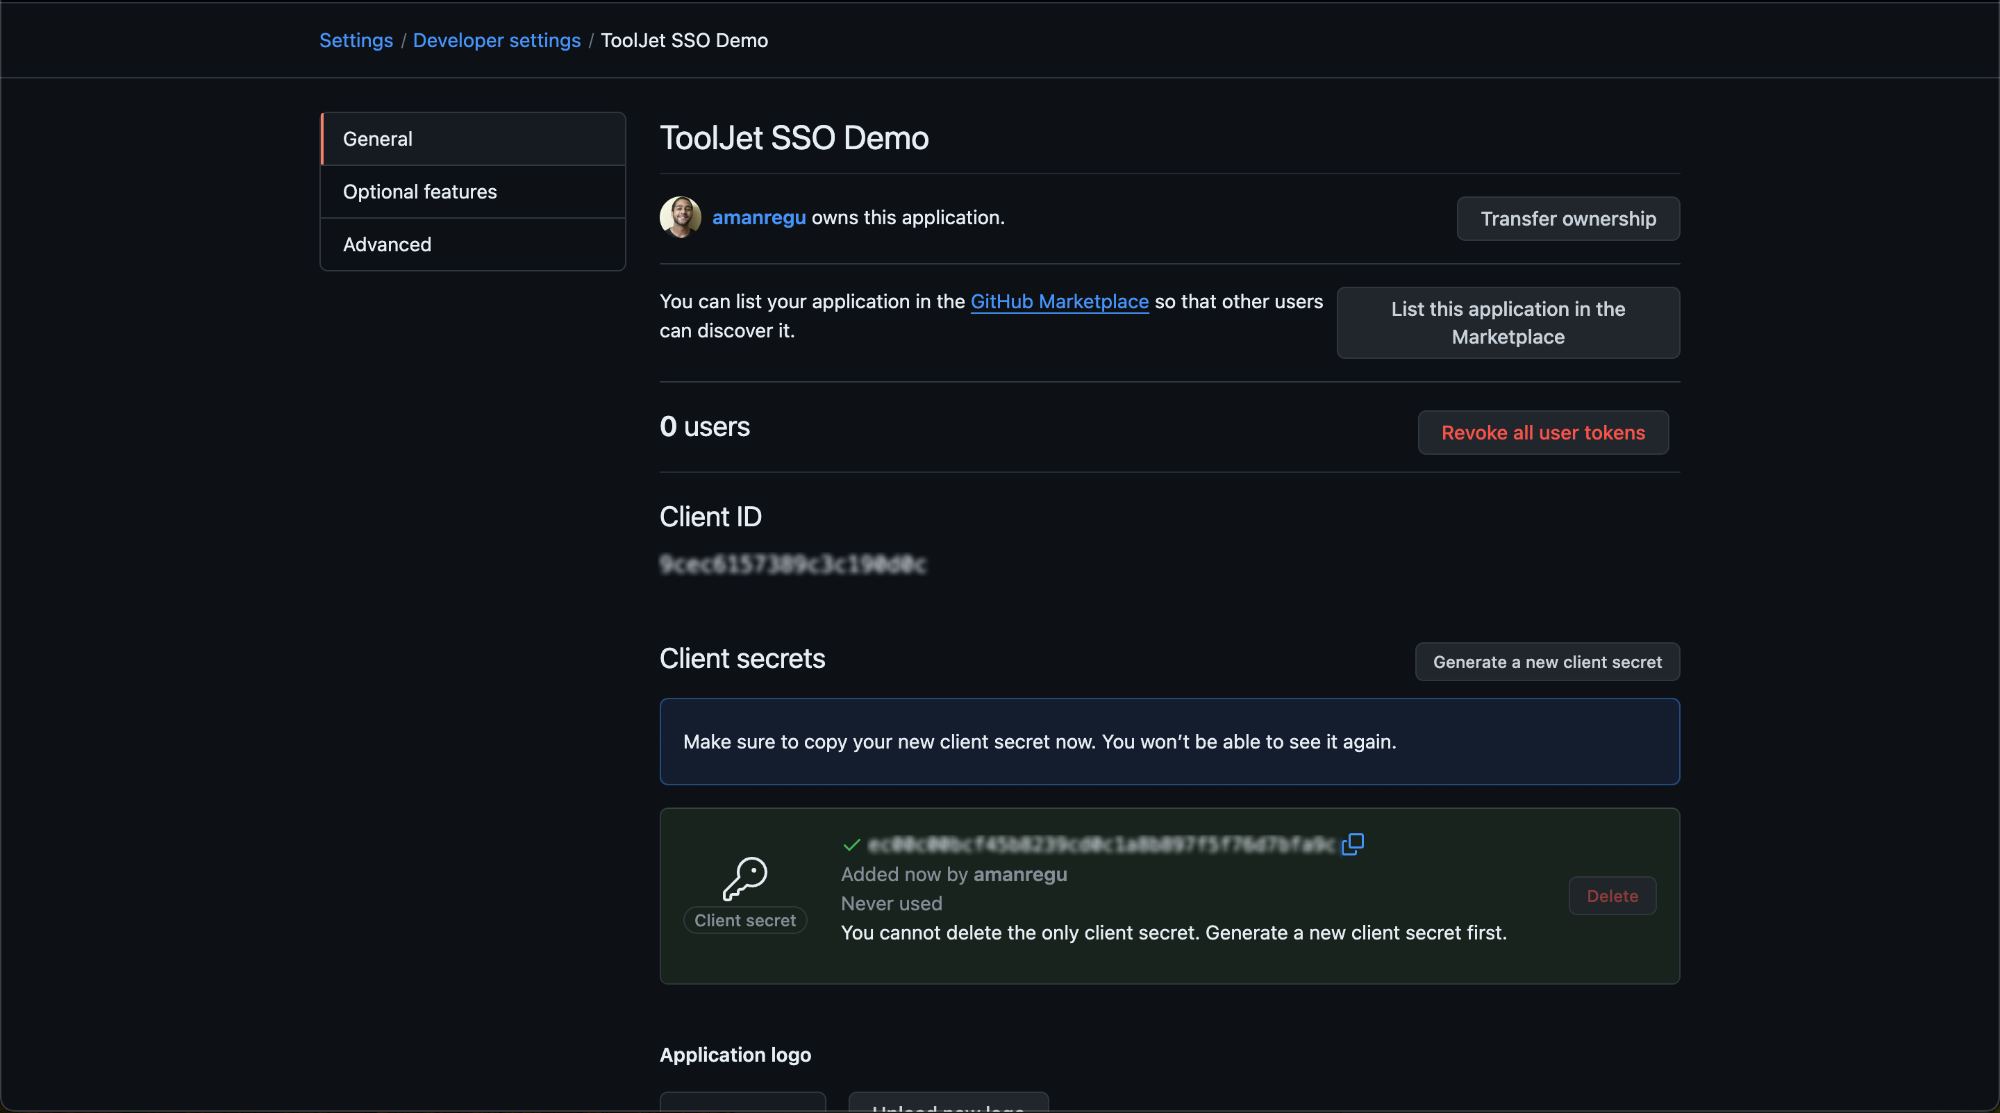Click the 0 users heading
This screenshot has width=2000, height=1113.
pyautogui.click(x=705, y=427)
